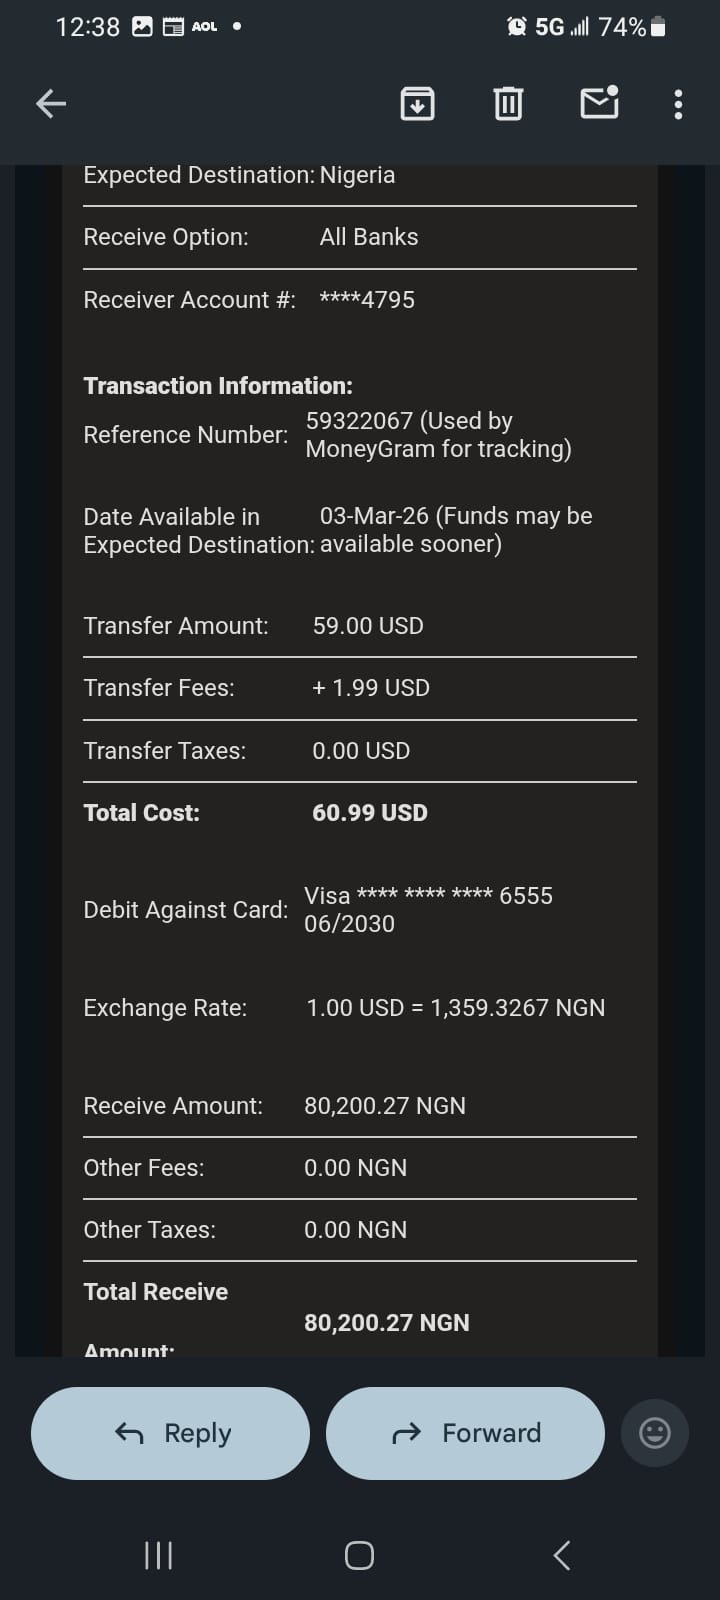The image size is (720, 1600).
Task: Delete the email using the trash icon
Action: coord(508,103)
